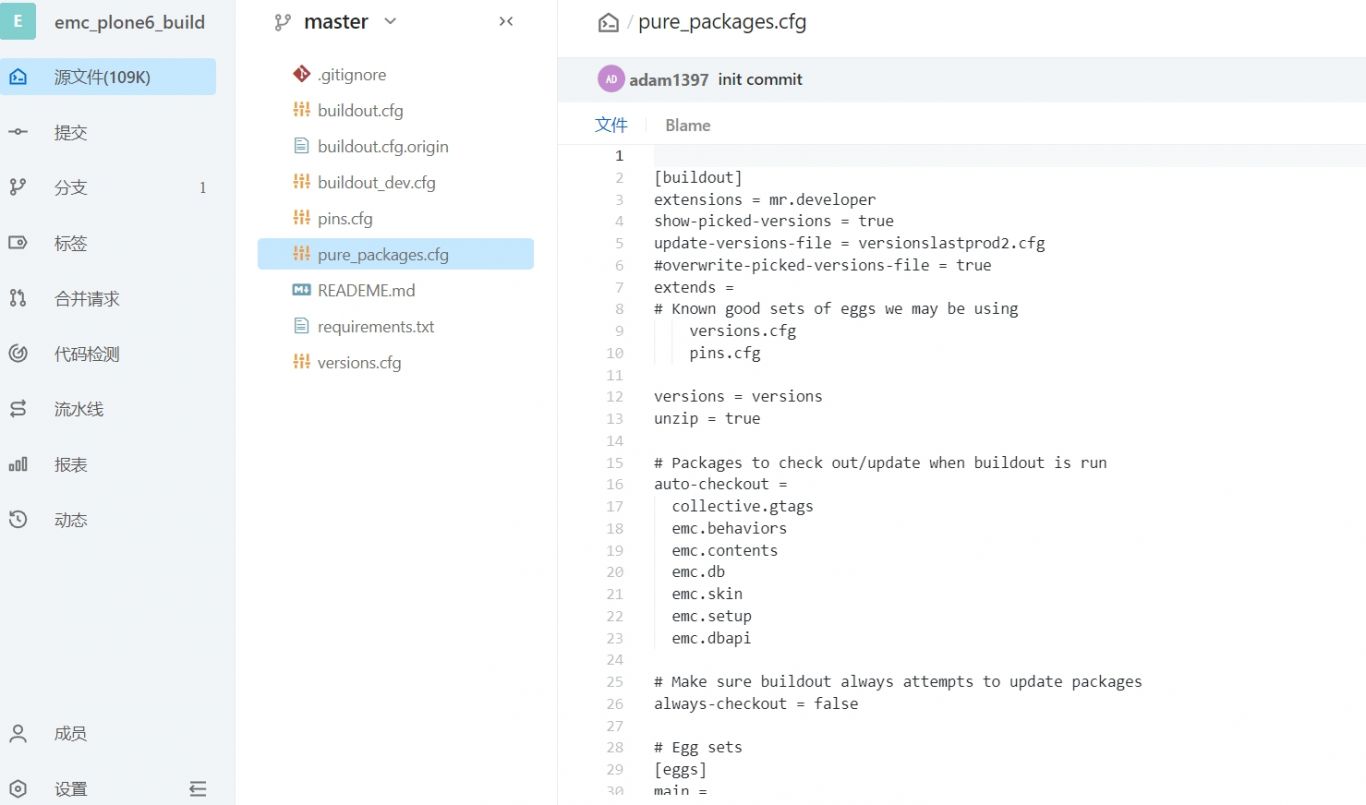Viewport: 1366px width, 805px height.
Task: Click the emc_plone6_build project name
Action: (130, 21)
